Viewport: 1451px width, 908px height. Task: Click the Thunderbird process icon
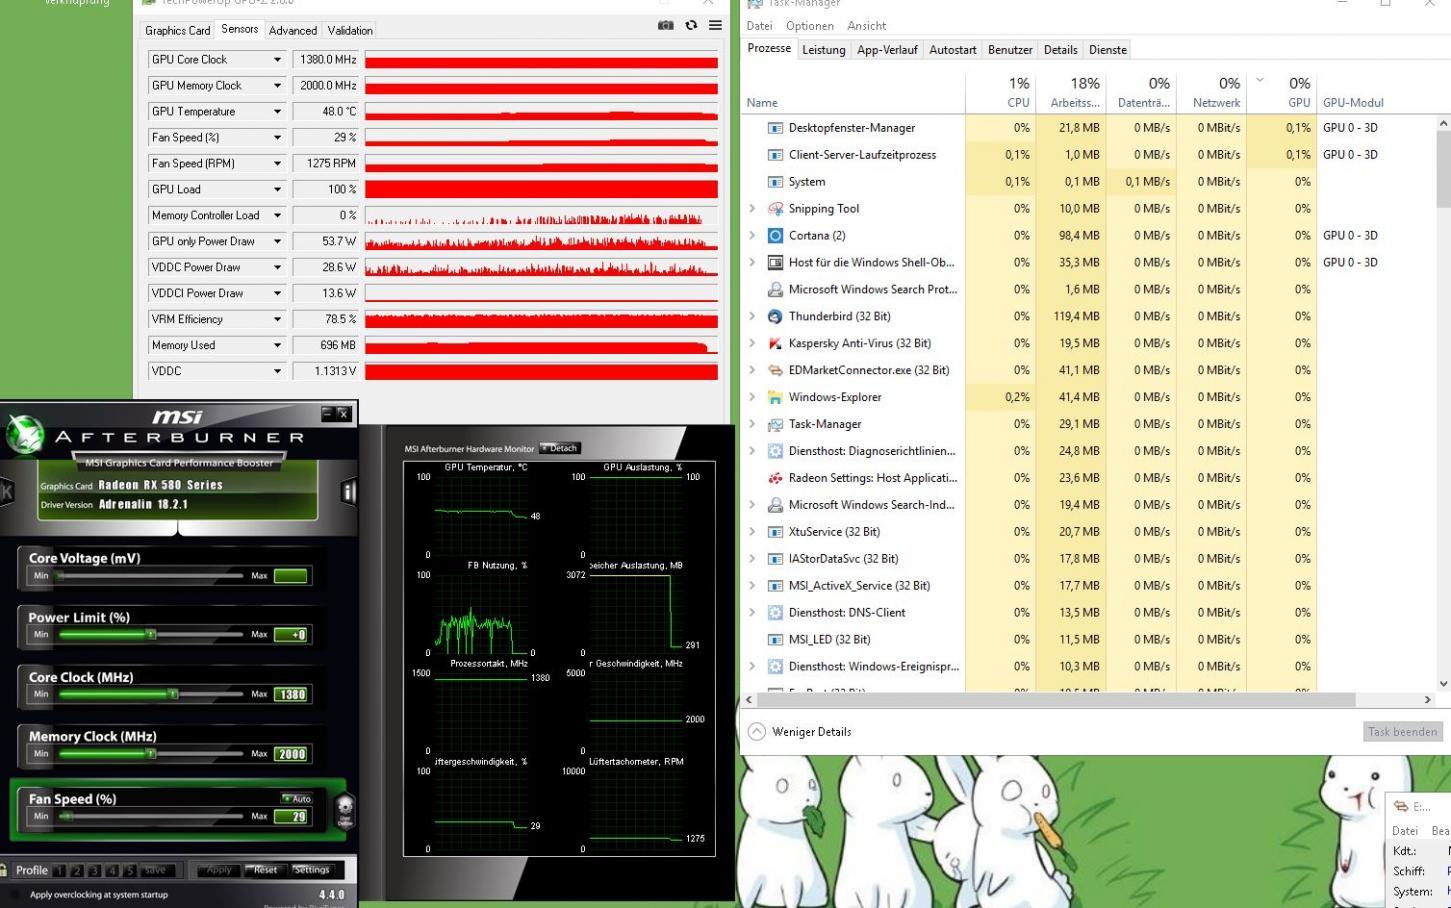coord(774,316)
